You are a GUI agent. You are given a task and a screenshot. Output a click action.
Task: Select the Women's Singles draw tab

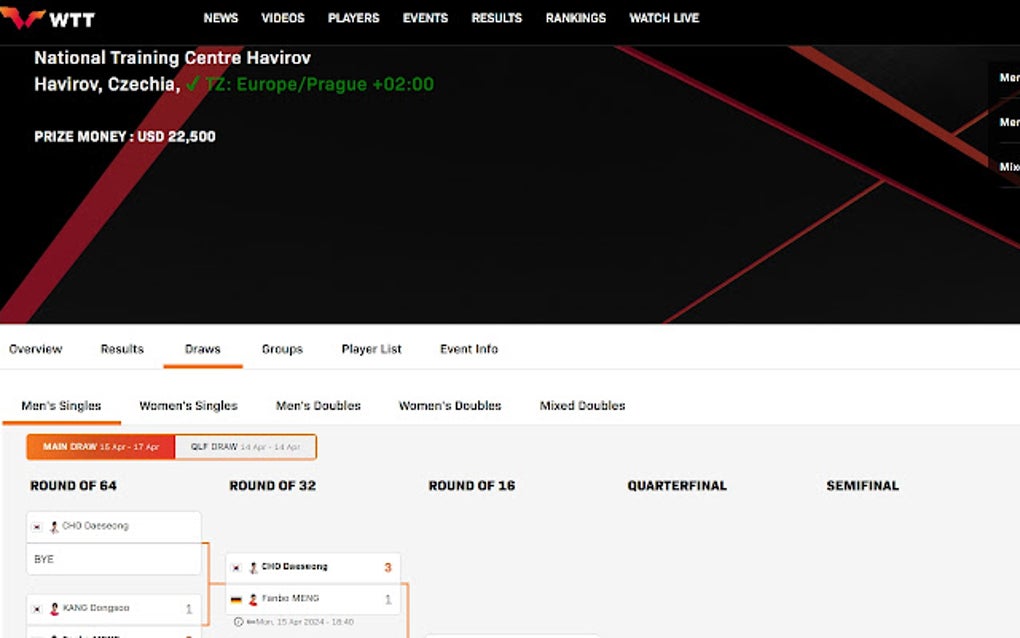tap(189, 406)
